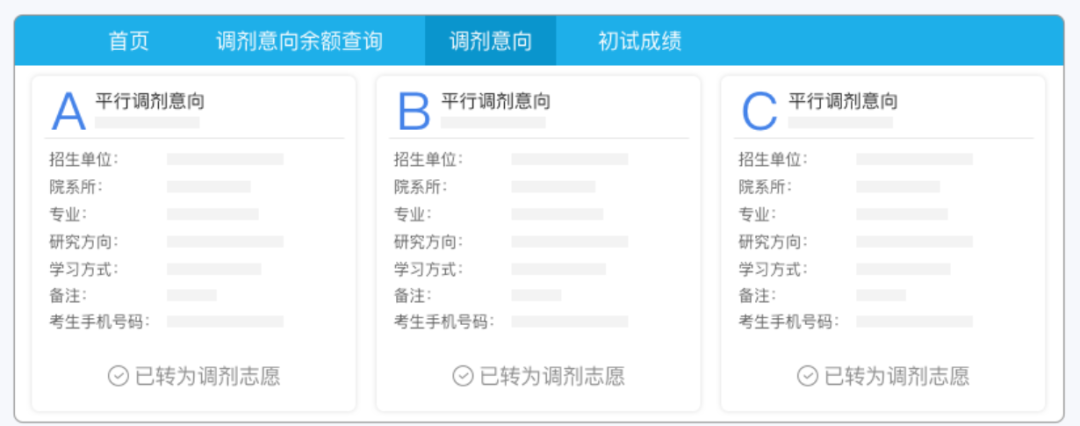Click the 平行调剂意向 title in card A
This screenshot has height=426, width=1080.
coord(150,101)
